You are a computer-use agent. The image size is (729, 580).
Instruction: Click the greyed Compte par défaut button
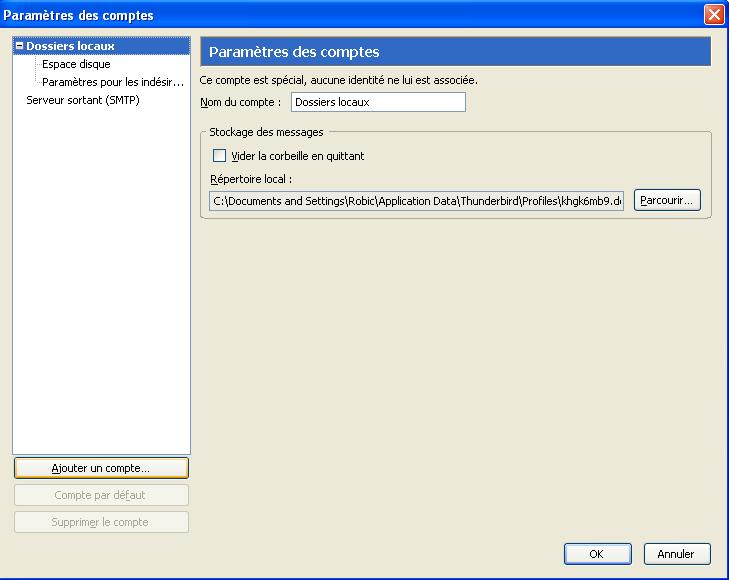[x=101, y=495]
